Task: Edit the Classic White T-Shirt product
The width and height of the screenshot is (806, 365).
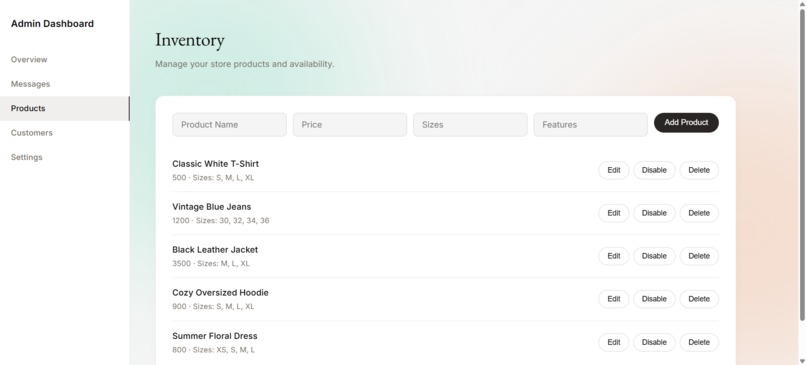Action: pos(614,170)
